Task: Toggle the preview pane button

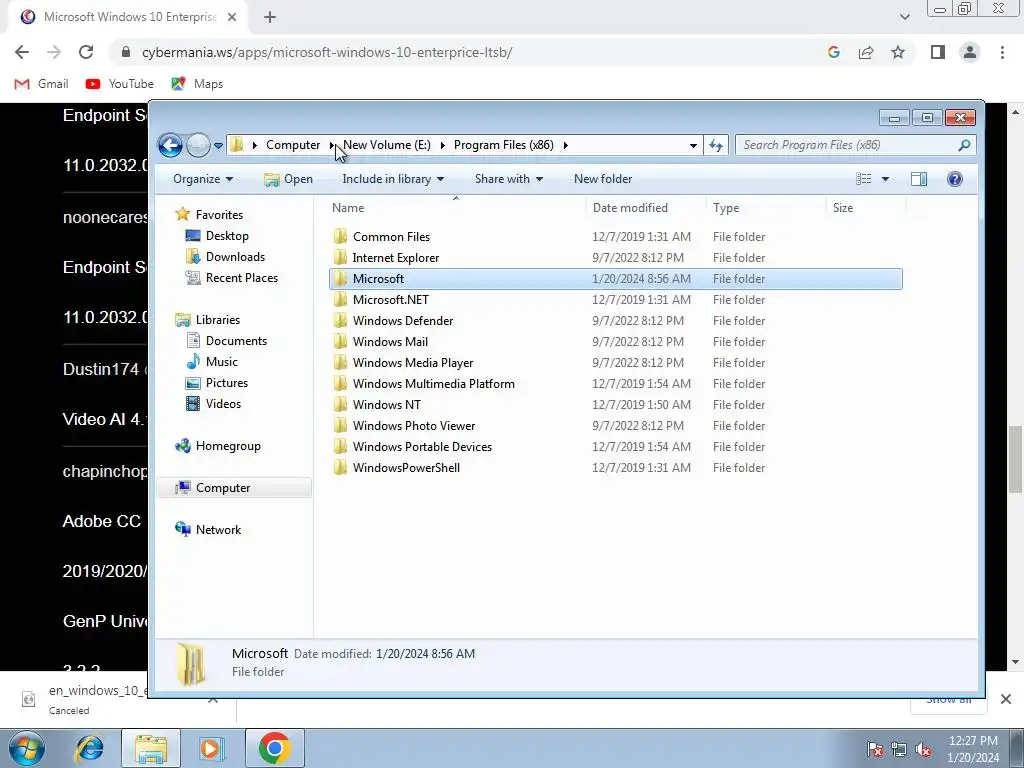Action: pyautogui.click(x=919, y=179)
